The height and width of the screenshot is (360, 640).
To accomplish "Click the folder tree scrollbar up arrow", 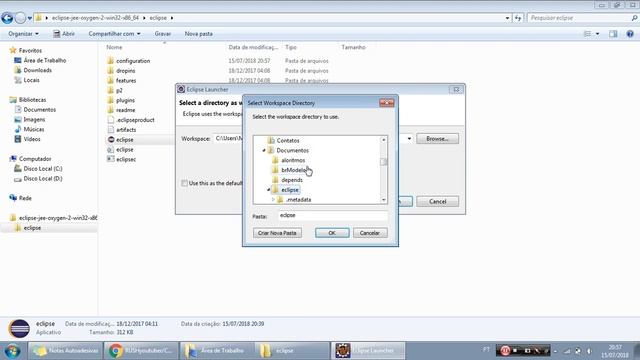I will coord(384,140).
